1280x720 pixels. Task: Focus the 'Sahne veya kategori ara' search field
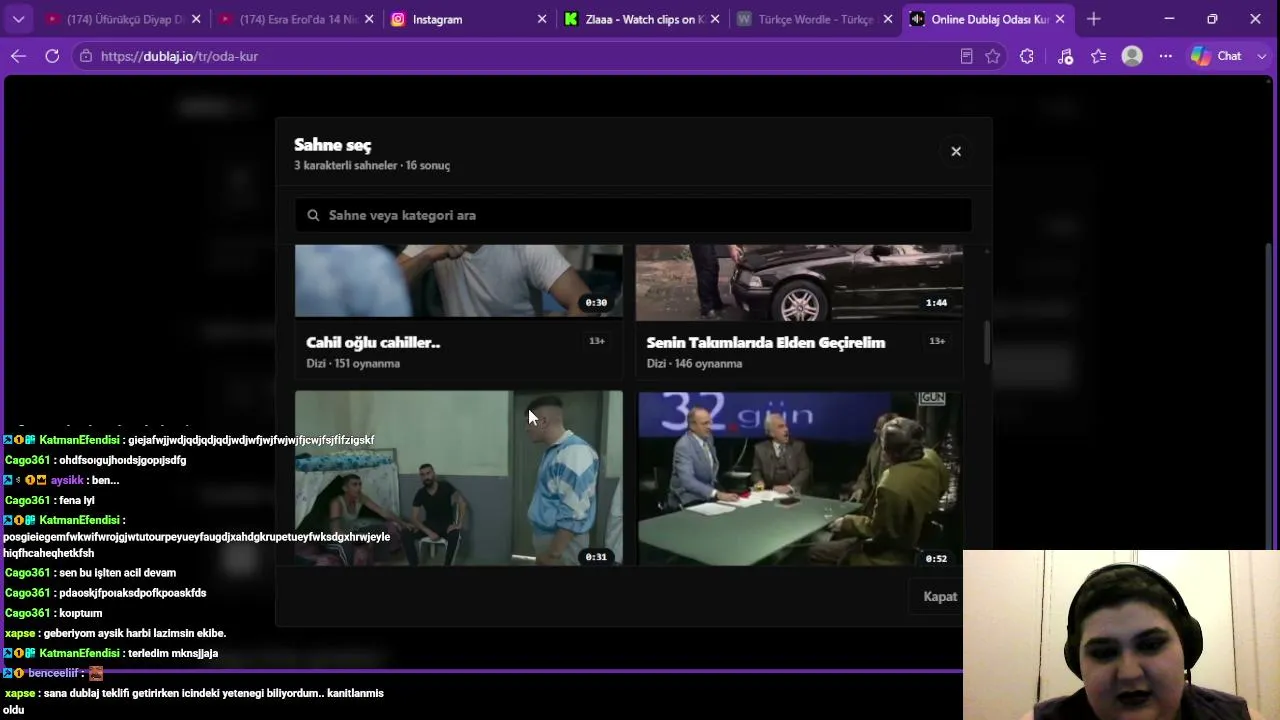pyautogui.click(x=633, y=215)
